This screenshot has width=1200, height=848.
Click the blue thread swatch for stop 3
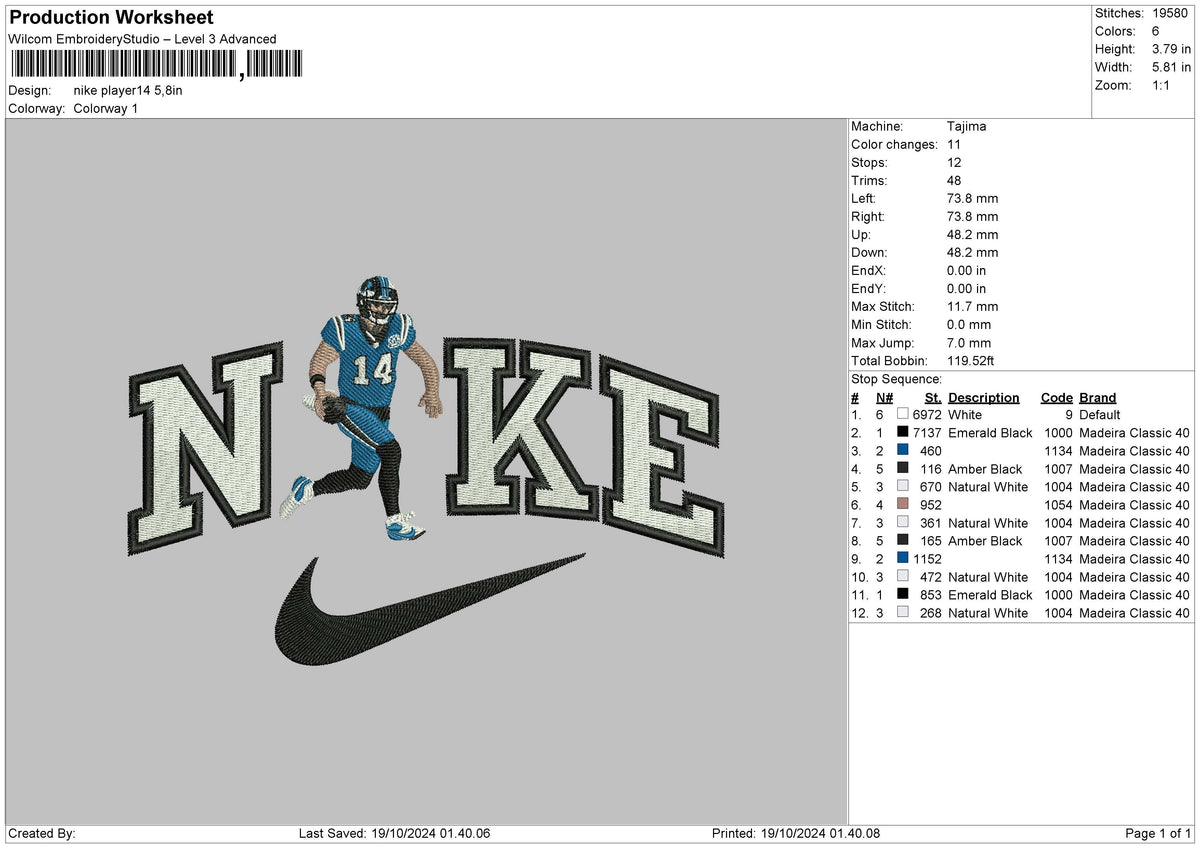901,451
